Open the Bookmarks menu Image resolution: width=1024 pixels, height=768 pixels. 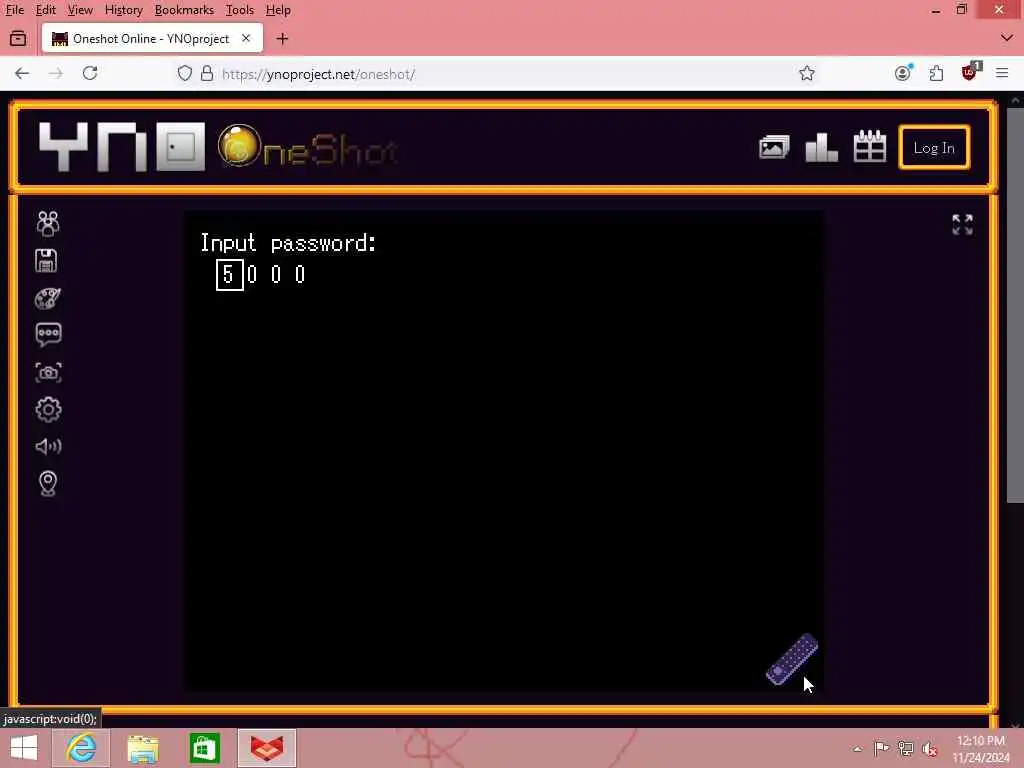click(x=184, y=10)
